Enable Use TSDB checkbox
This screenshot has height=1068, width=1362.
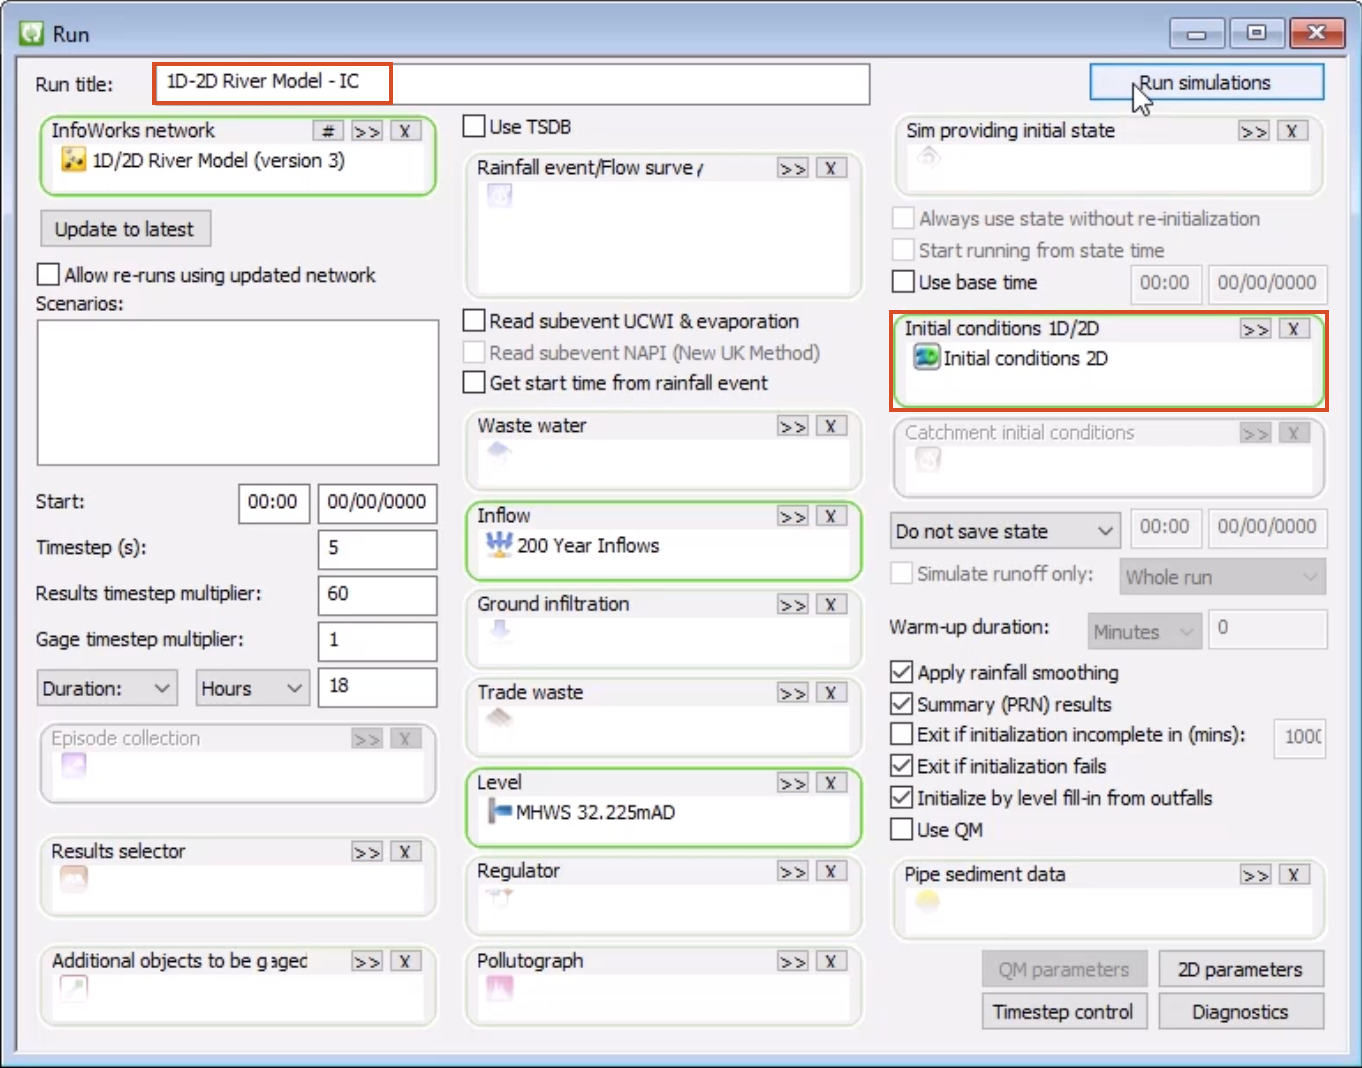pos(474,126)
